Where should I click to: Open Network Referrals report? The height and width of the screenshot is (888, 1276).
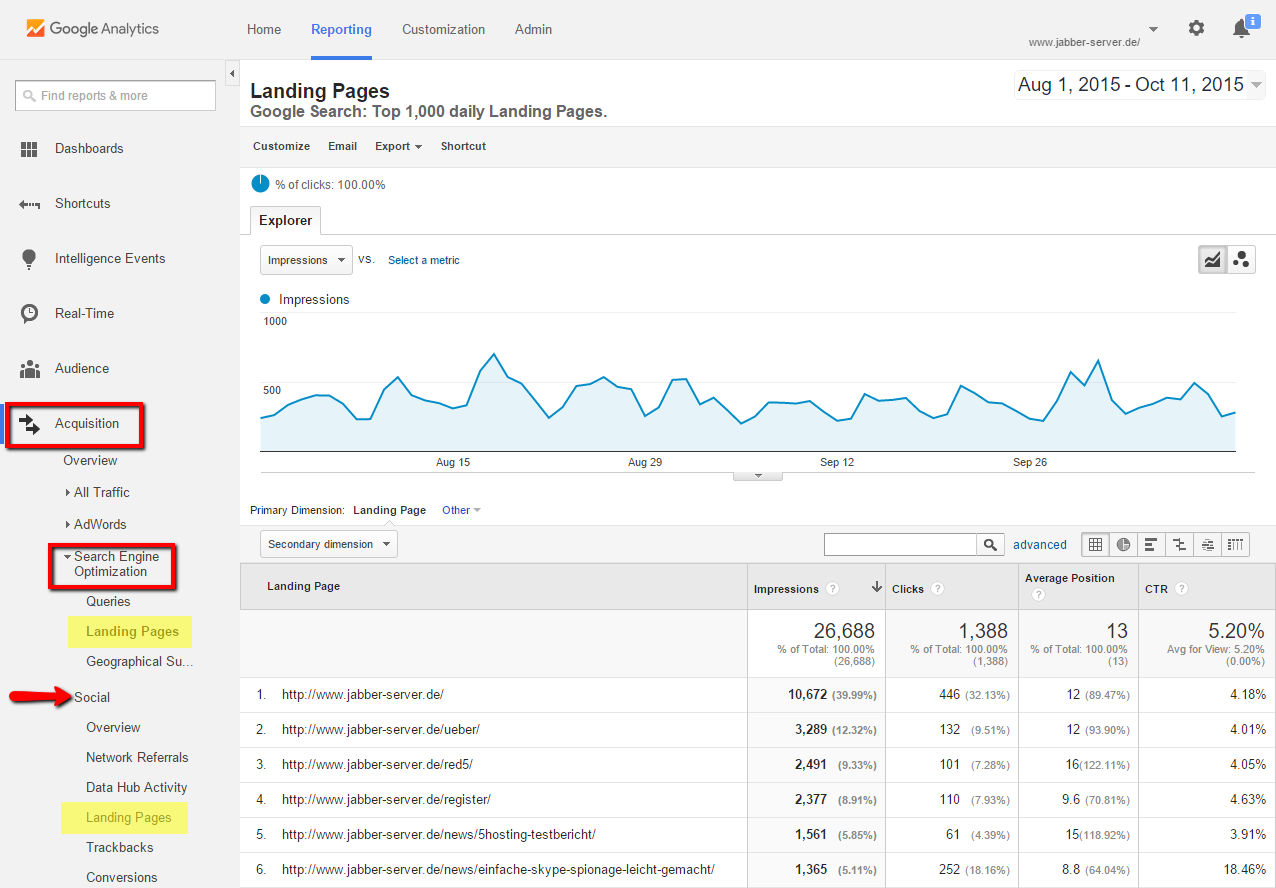137,757
